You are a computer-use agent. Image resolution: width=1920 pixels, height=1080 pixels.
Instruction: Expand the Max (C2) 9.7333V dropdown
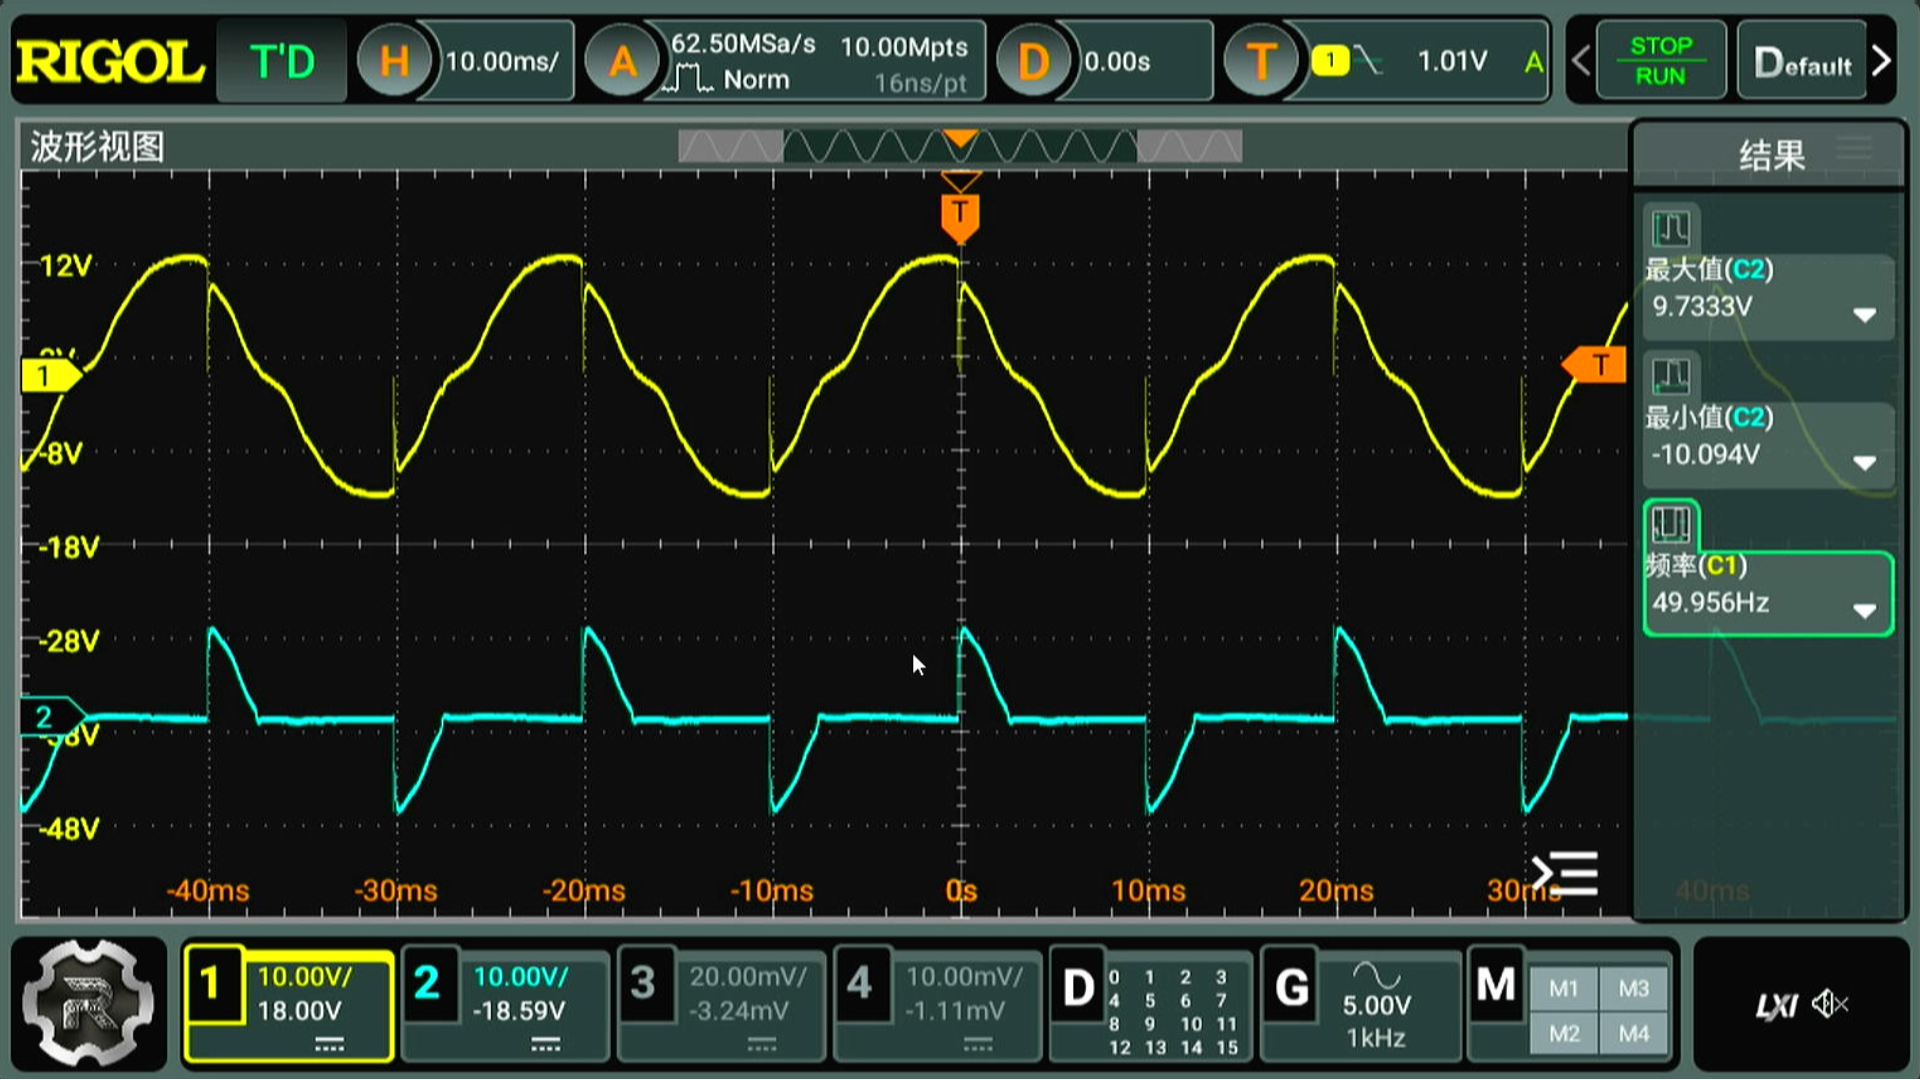1863,315
